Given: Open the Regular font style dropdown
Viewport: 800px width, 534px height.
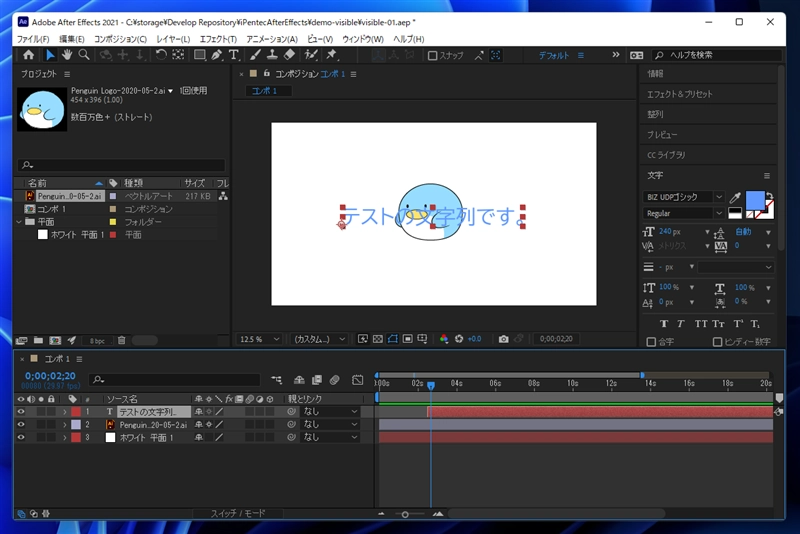Looking at the screenshot, I should pos(684,213).
